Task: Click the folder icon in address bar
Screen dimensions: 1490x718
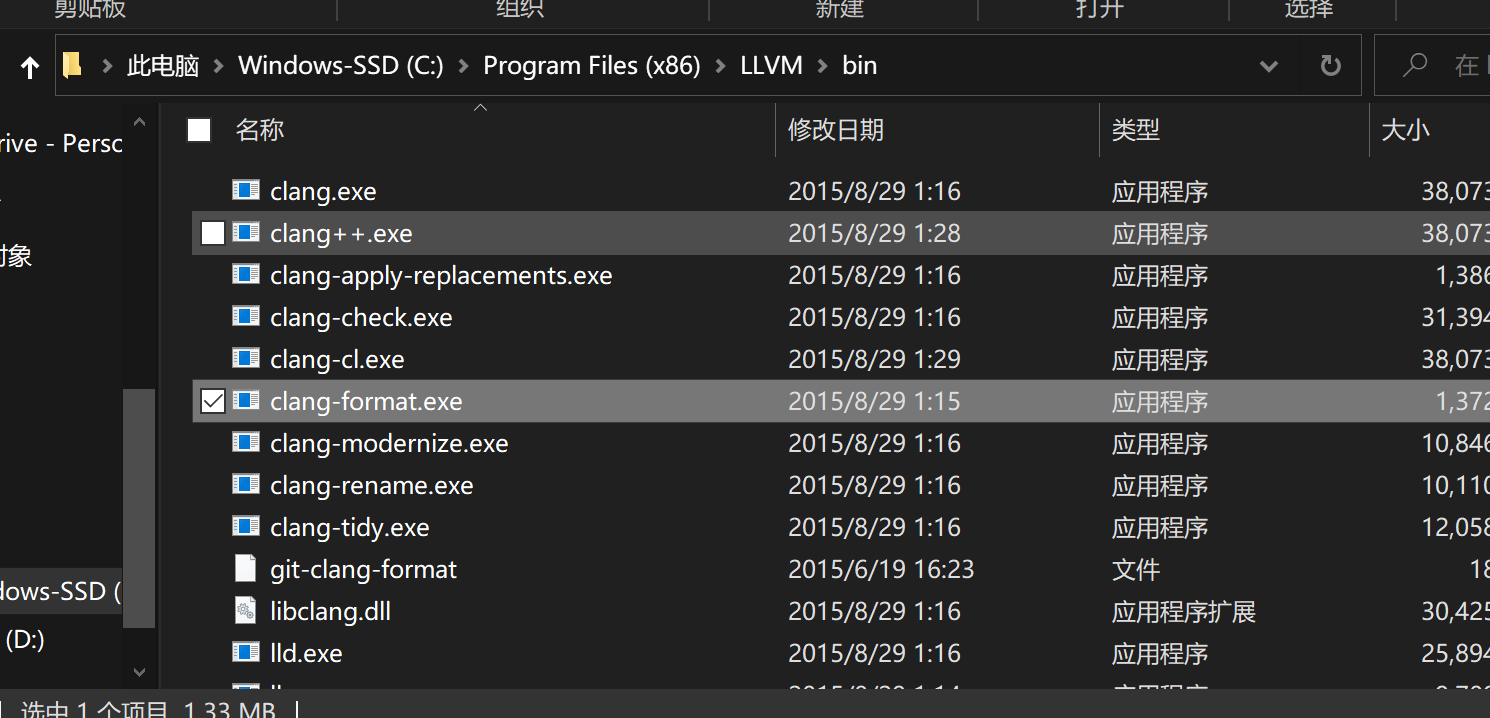Action: [72, 66]
